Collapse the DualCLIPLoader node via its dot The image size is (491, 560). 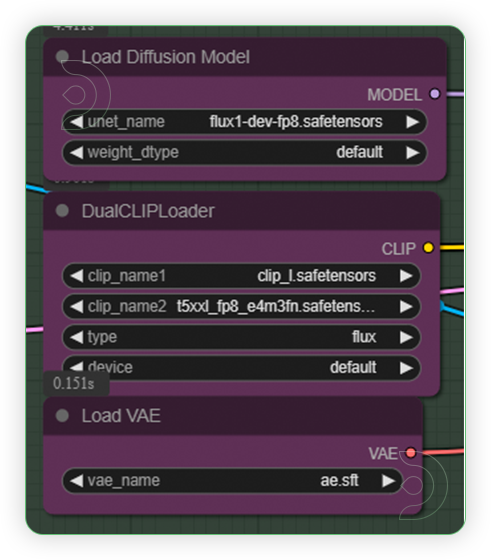coord(62,211)
